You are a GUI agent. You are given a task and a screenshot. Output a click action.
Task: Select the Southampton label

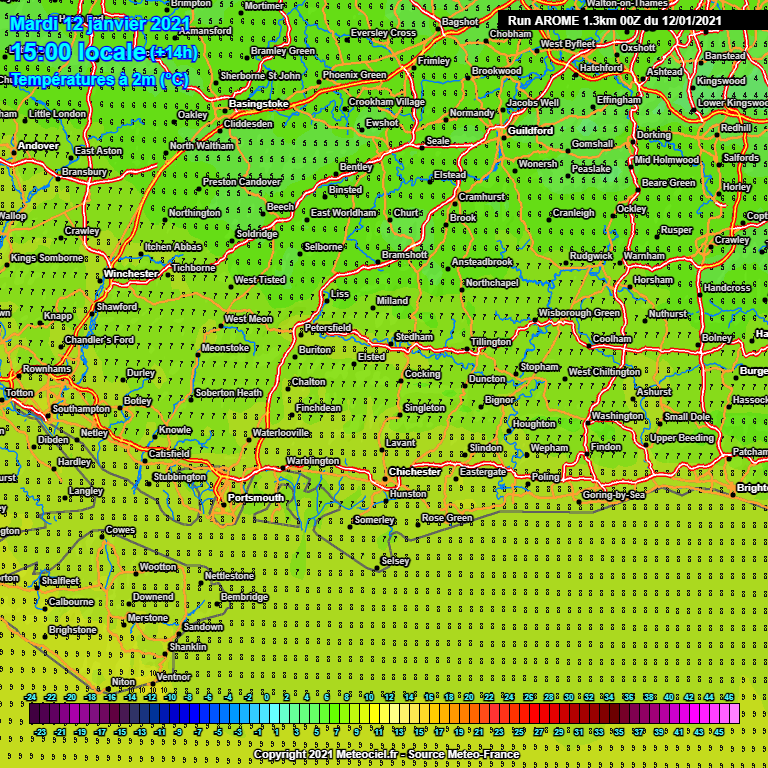tap(81, 408)
